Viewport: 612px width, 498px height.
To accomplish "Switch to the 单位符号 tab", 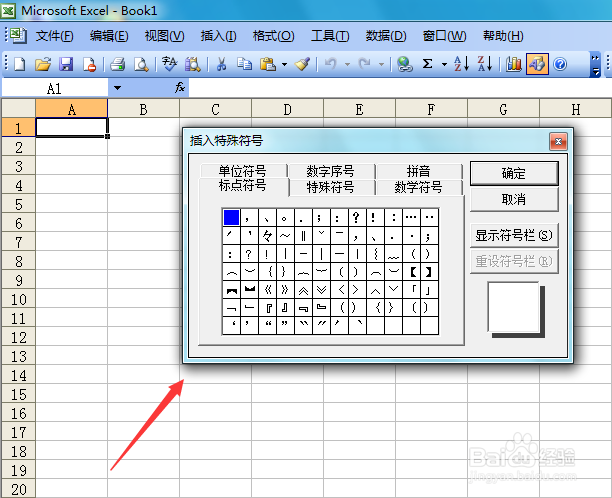I will point(243,171).
